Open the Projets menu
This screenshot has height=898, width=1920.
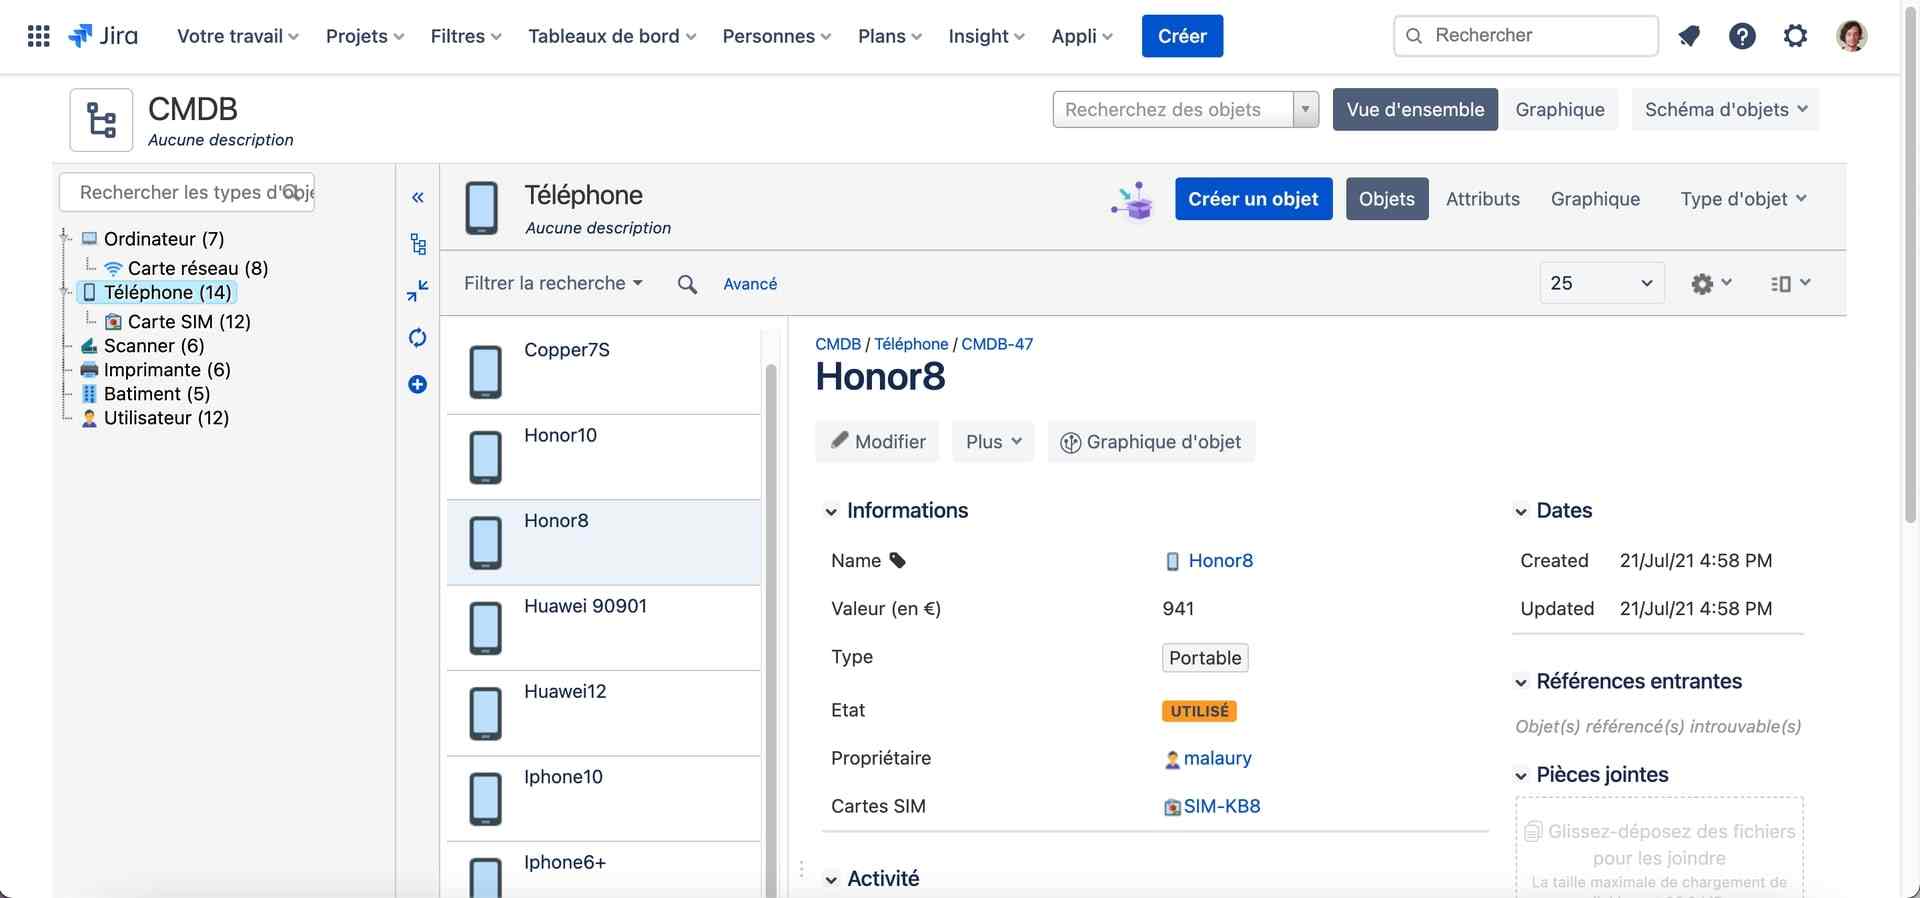point(365,36)
